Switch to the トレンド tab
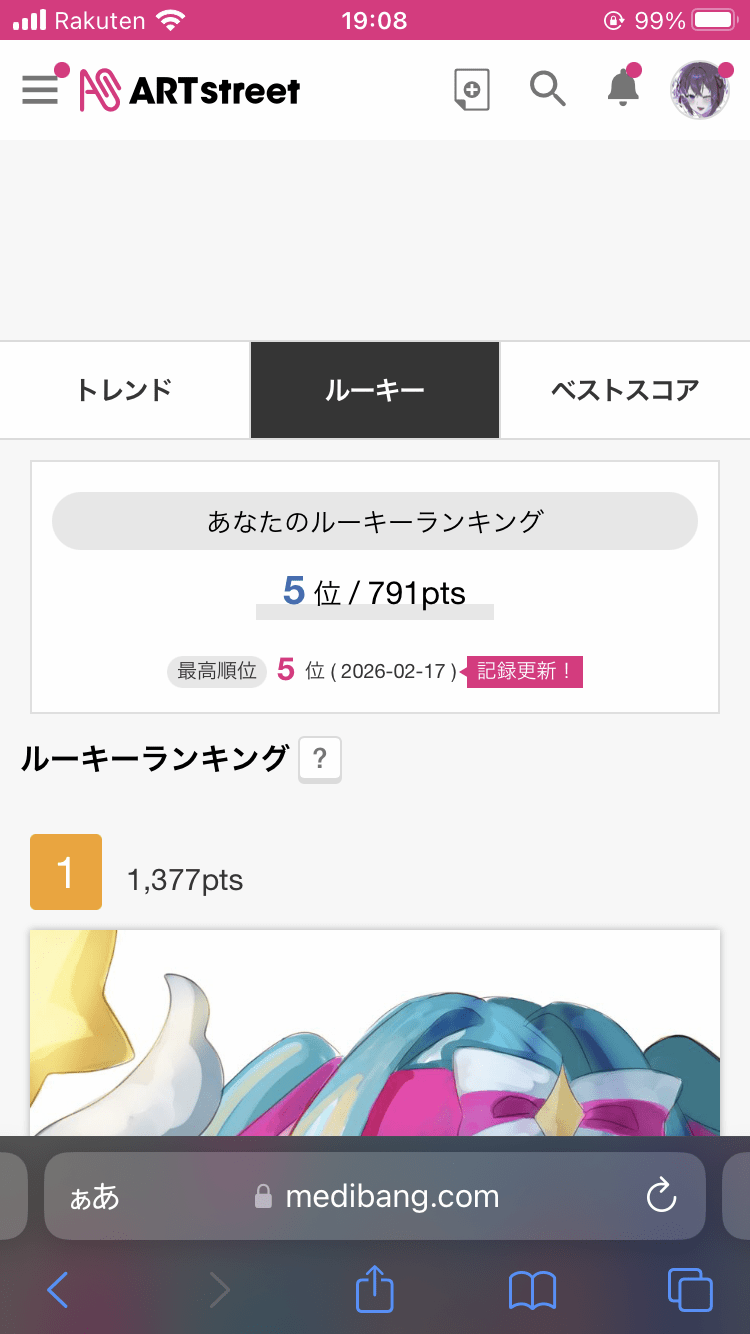This screenshot has height=1334, width=750. tap(125, 390)
